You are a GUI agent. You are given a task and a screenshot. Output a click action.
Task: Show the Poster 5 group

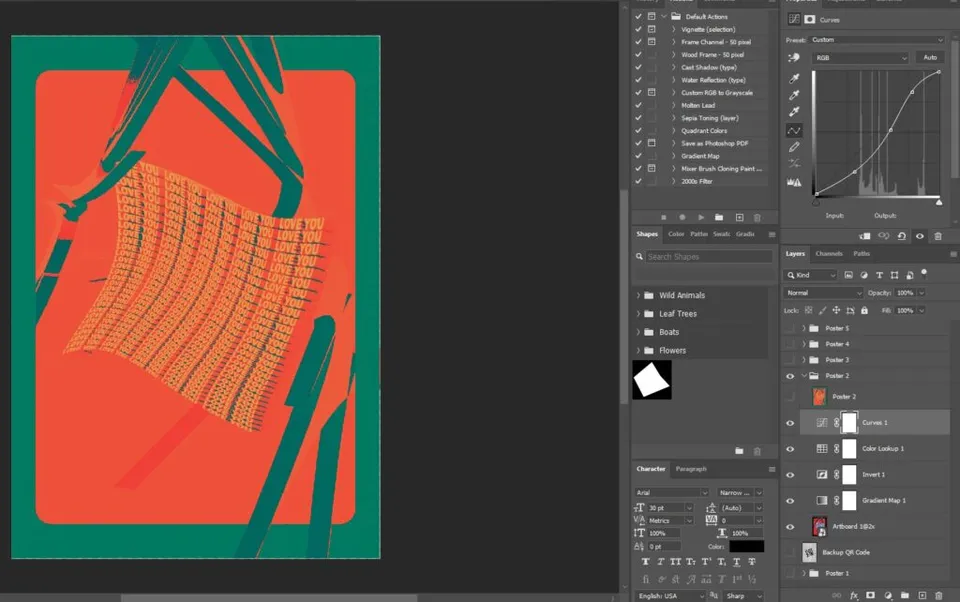click(x=790, y=328)
